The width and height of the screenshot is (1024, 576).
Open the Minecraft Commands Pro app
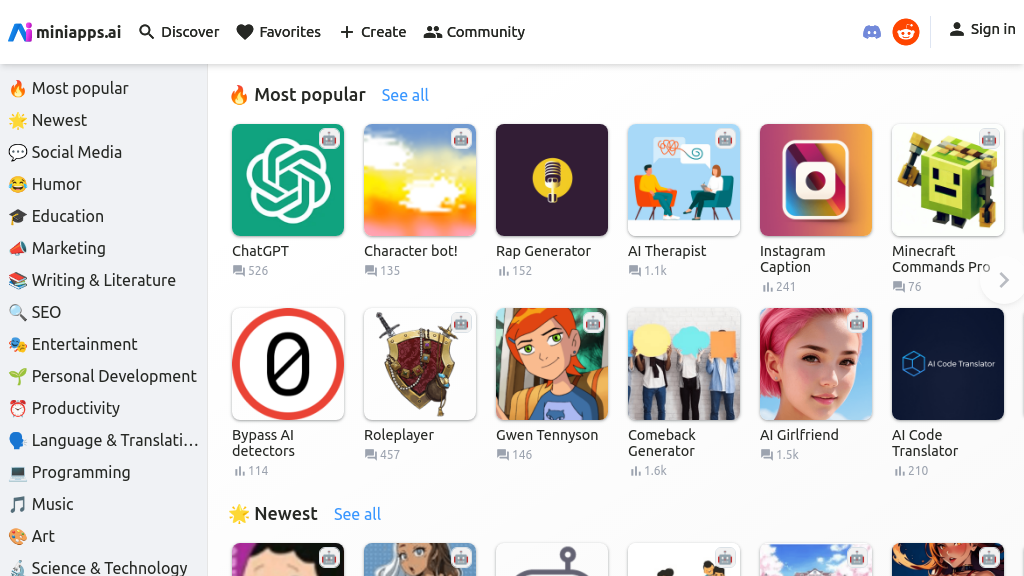coord(948,180)
